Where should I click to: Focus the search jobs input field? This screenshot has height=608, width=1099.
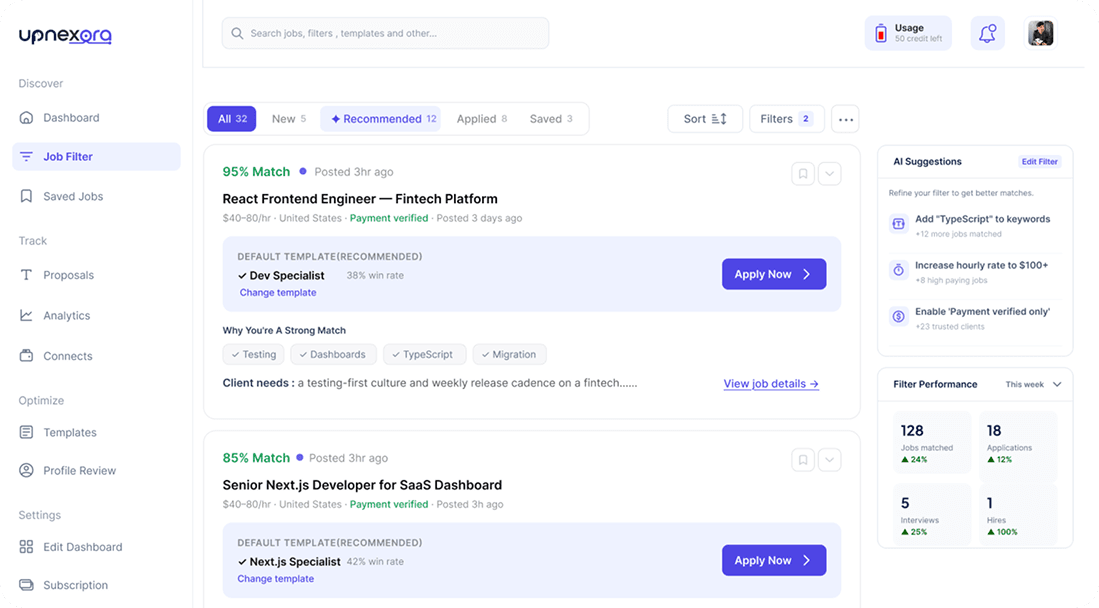pos(385,34)
